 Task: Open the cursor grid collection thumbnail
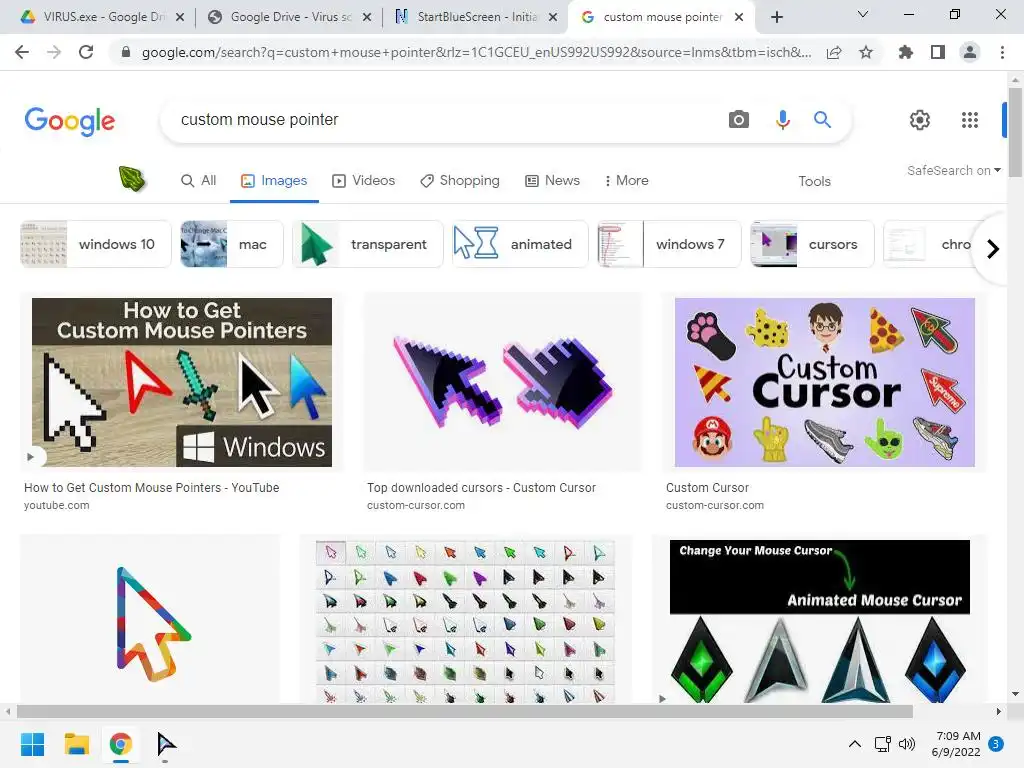[x=465, y=621]
